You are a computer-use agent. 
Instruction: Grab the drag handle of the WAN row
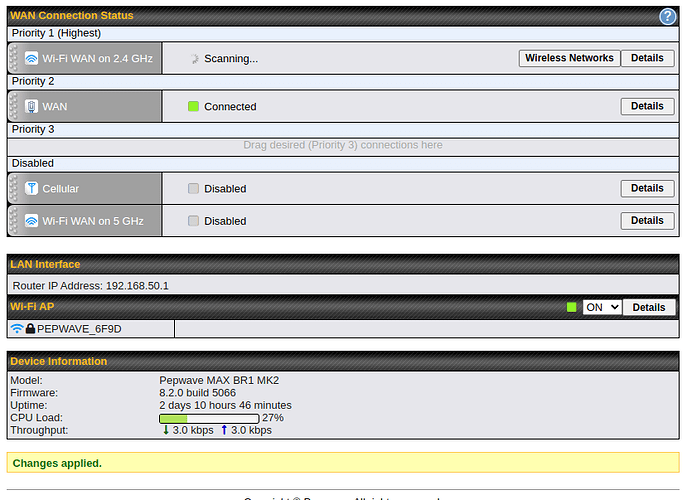point(14,106)
